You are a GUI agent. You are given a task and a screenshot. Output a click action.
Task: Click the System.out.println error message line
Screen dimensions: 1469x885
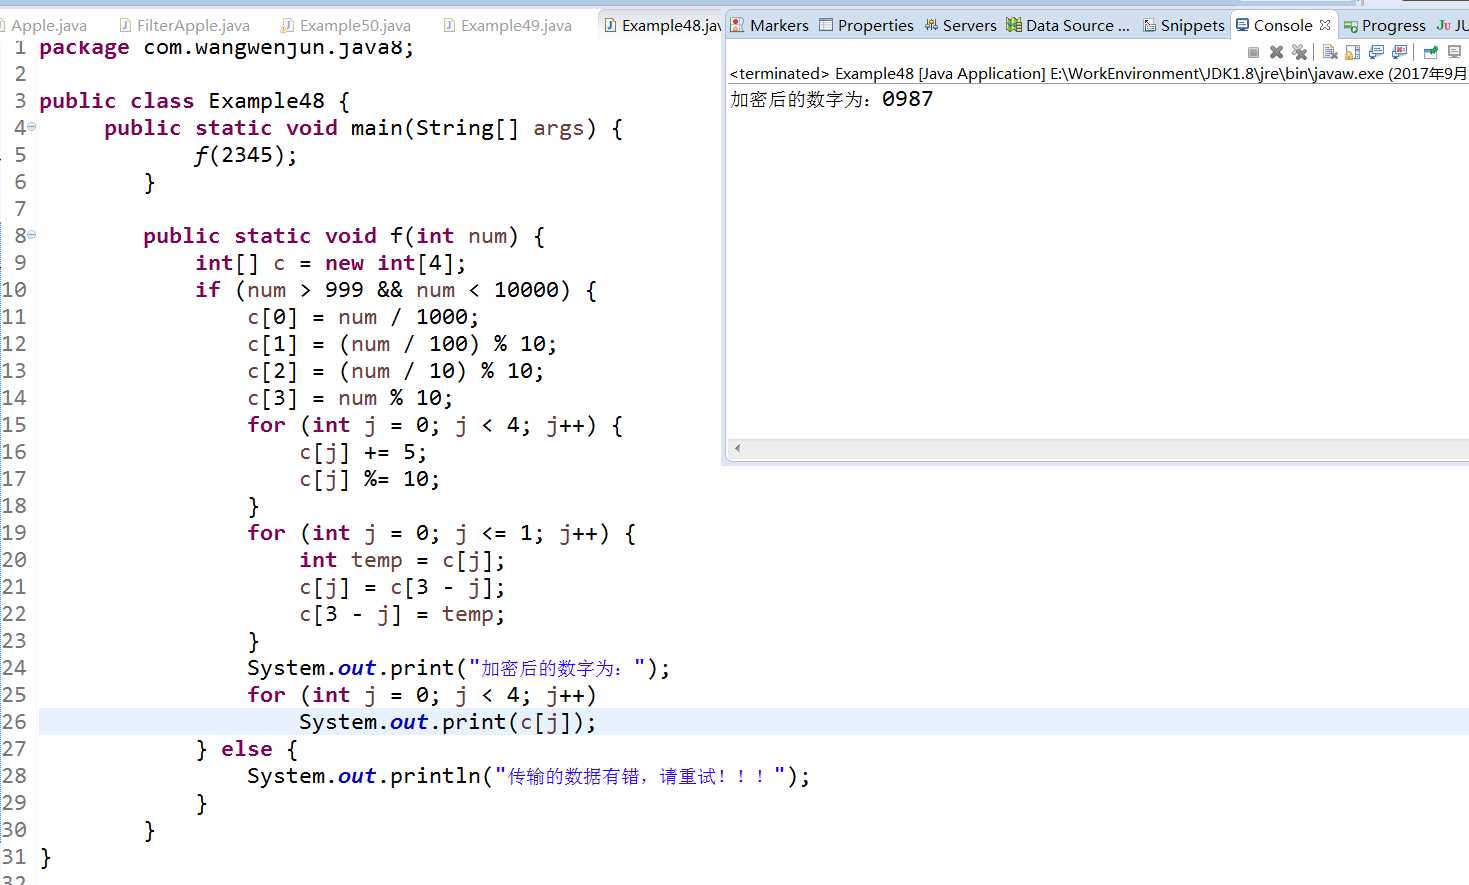pos(528,776)
